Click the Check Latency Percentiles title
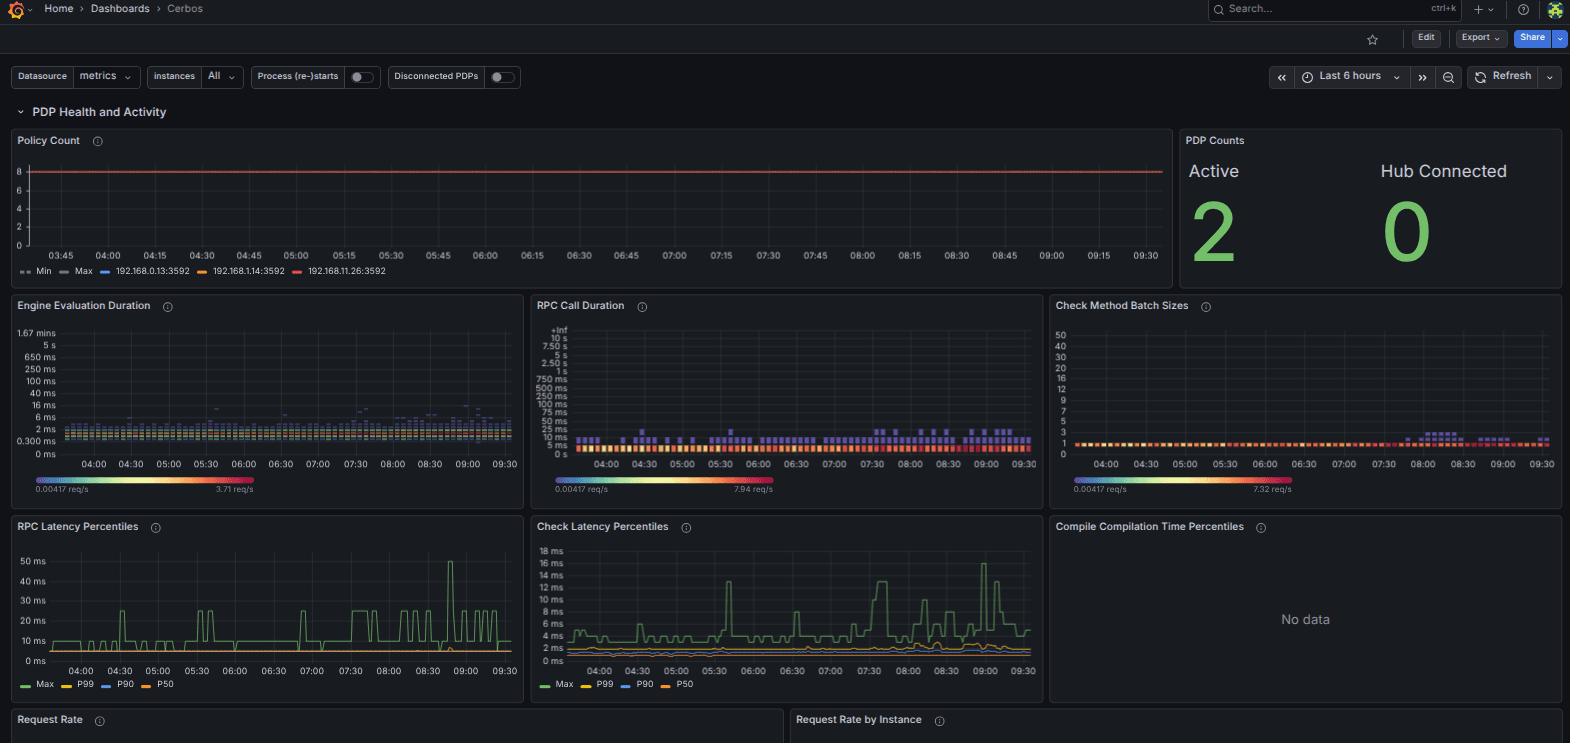The width and height of the screenshot is (1570, 743). pos(602,527)
